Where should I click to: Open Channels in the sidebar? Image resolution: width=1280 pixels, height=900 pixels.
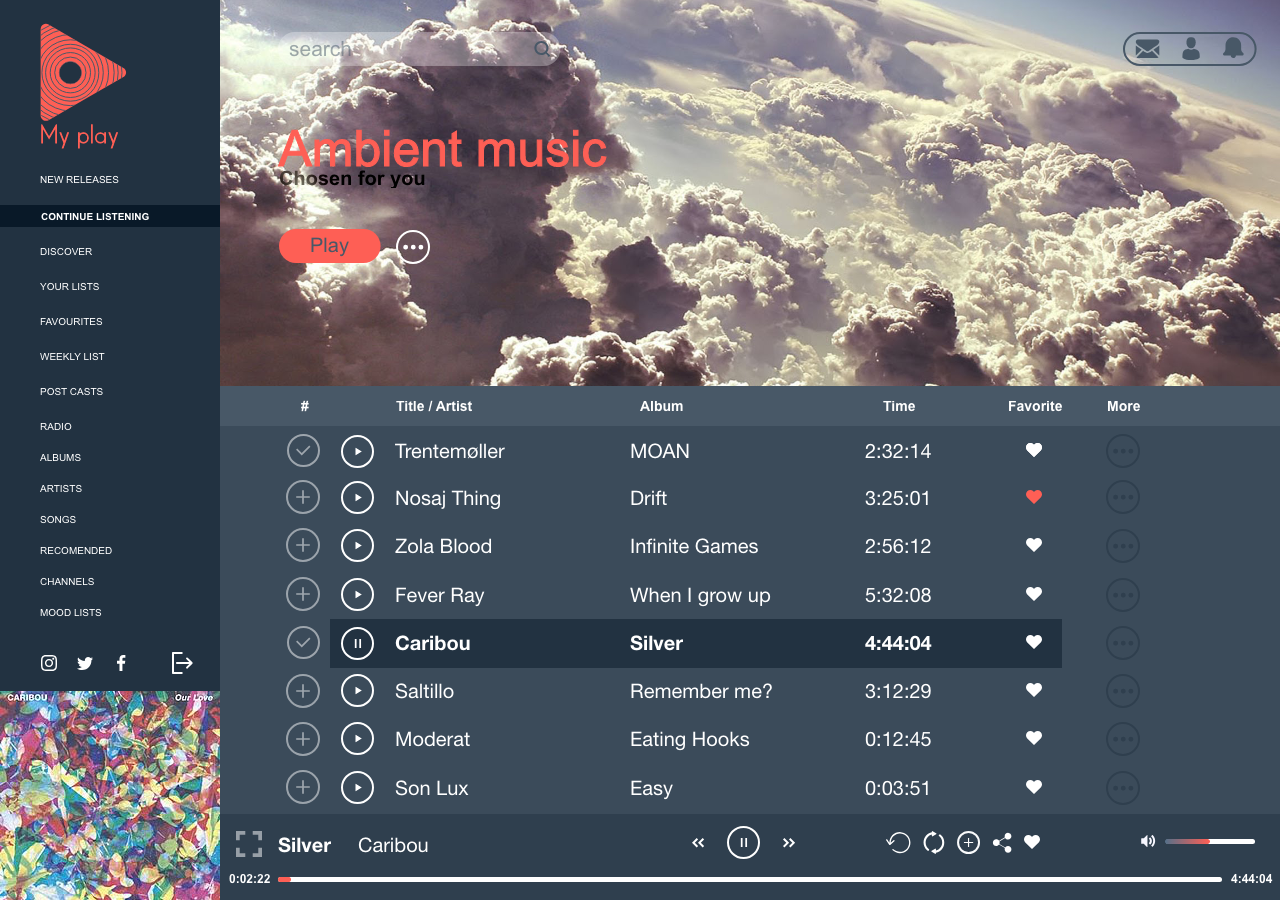tap(67, 582)
